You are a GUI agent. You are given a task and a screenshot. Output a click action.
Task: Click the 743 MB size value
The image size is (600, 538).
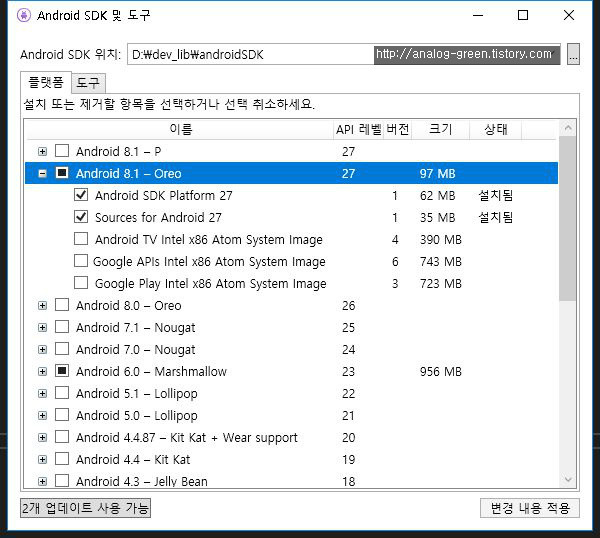[441, 262]
